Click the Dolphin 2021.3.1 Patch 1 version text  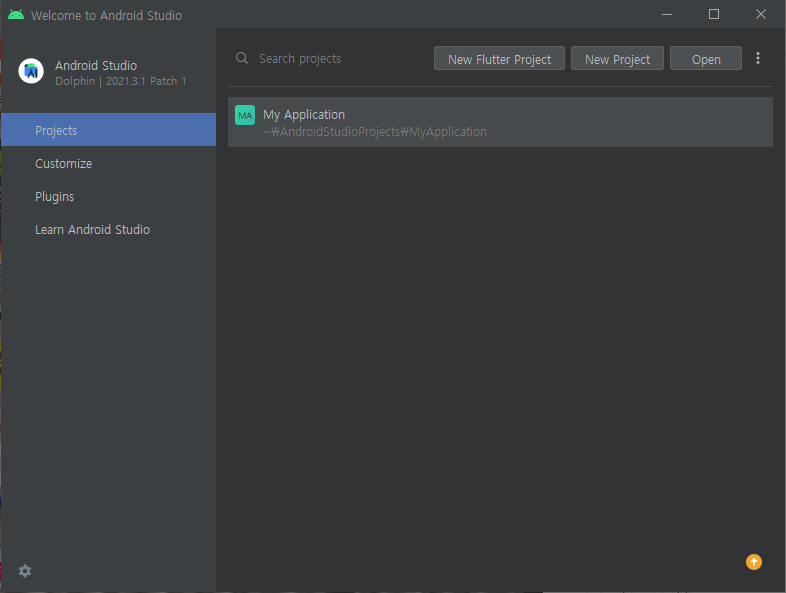[x=120, y=81]
